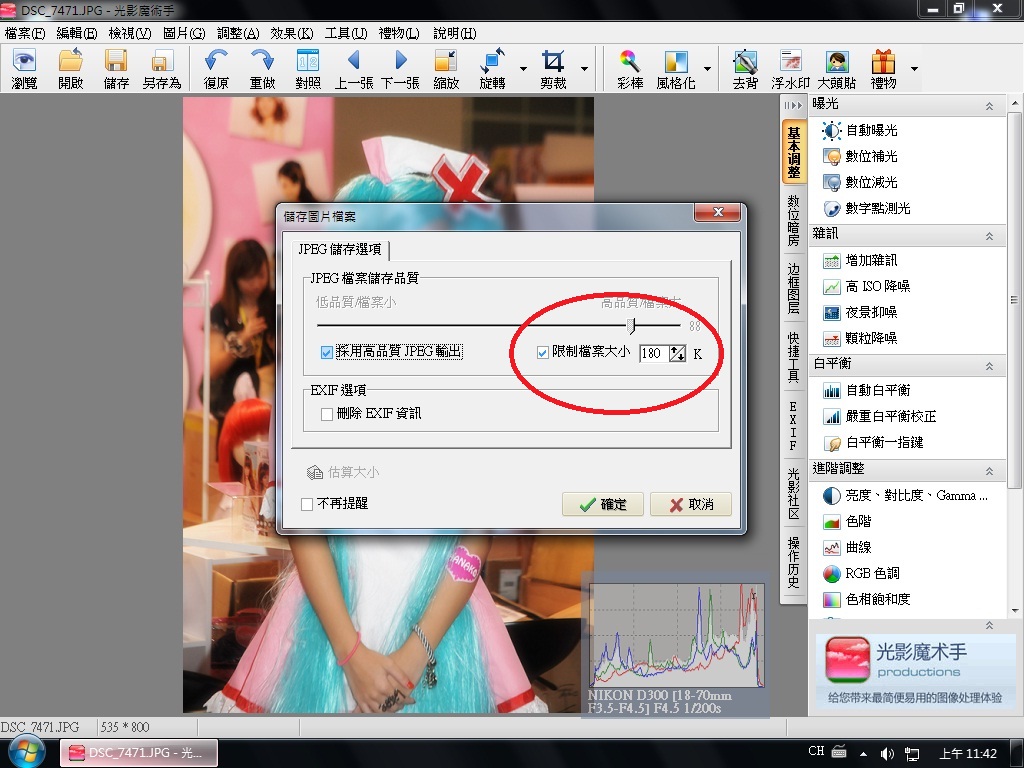Switch to the 數位暗房 side tab

tap(793, 220)
